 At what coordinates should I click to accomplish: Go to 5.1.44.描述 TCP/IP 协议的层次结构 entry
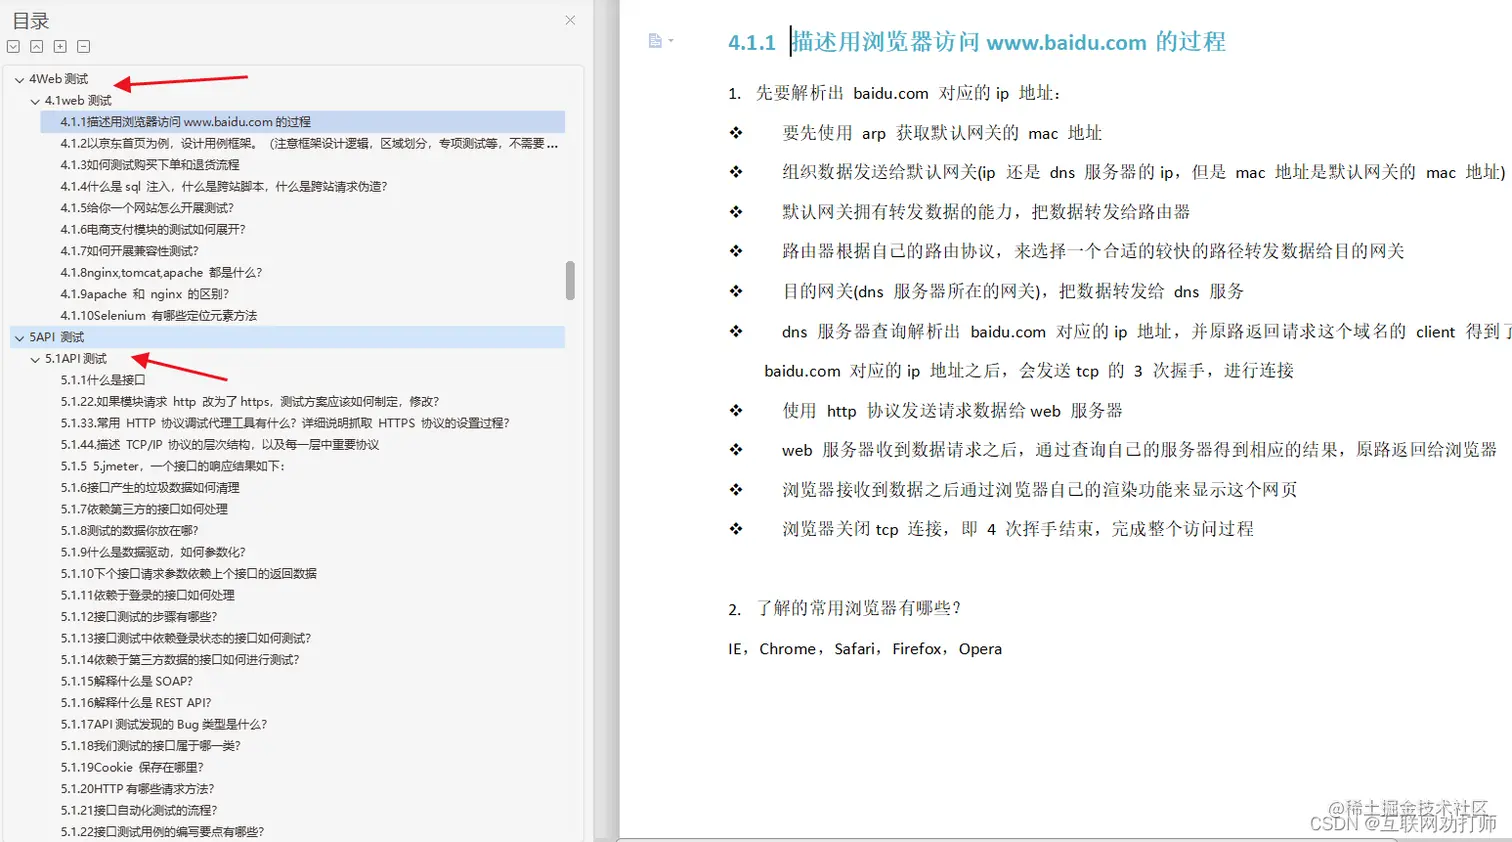[x=220, y=445]
